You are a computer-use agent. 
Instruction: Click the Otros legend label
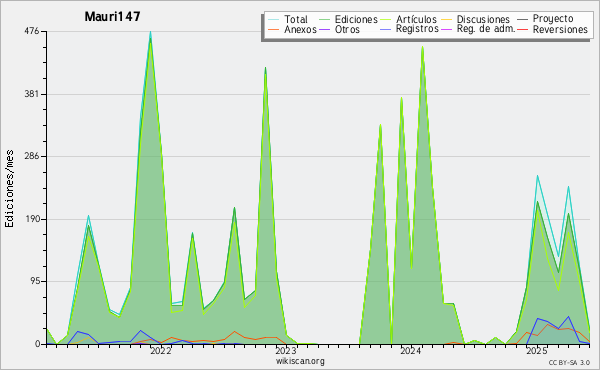(347, 29)
